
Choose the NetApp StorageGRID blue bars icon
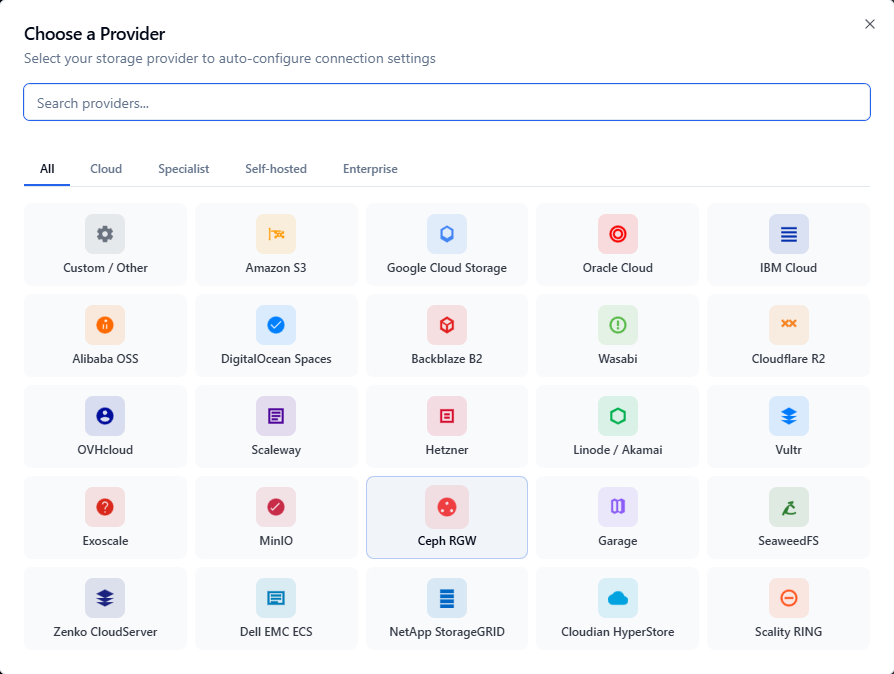(x=447, y=598)
